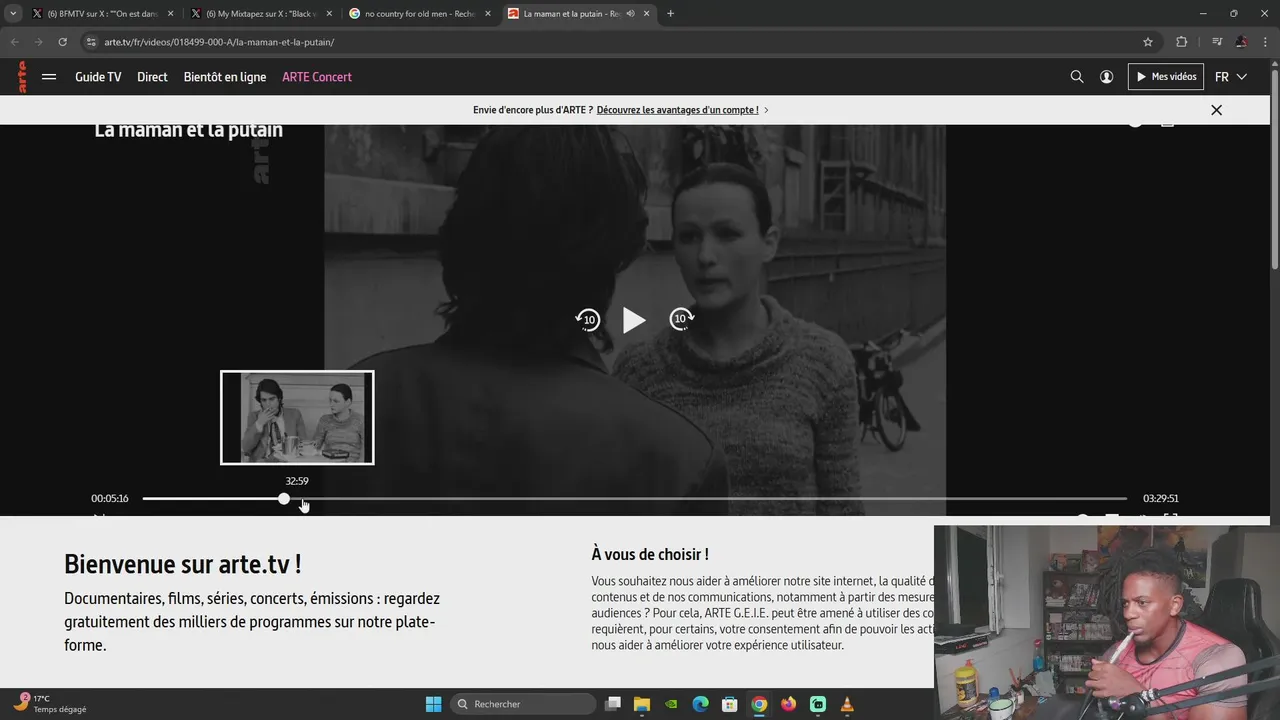Click the Chrome taskbar icon
The height and width of the screenshot is (720, 1280).
coord(759,704)
